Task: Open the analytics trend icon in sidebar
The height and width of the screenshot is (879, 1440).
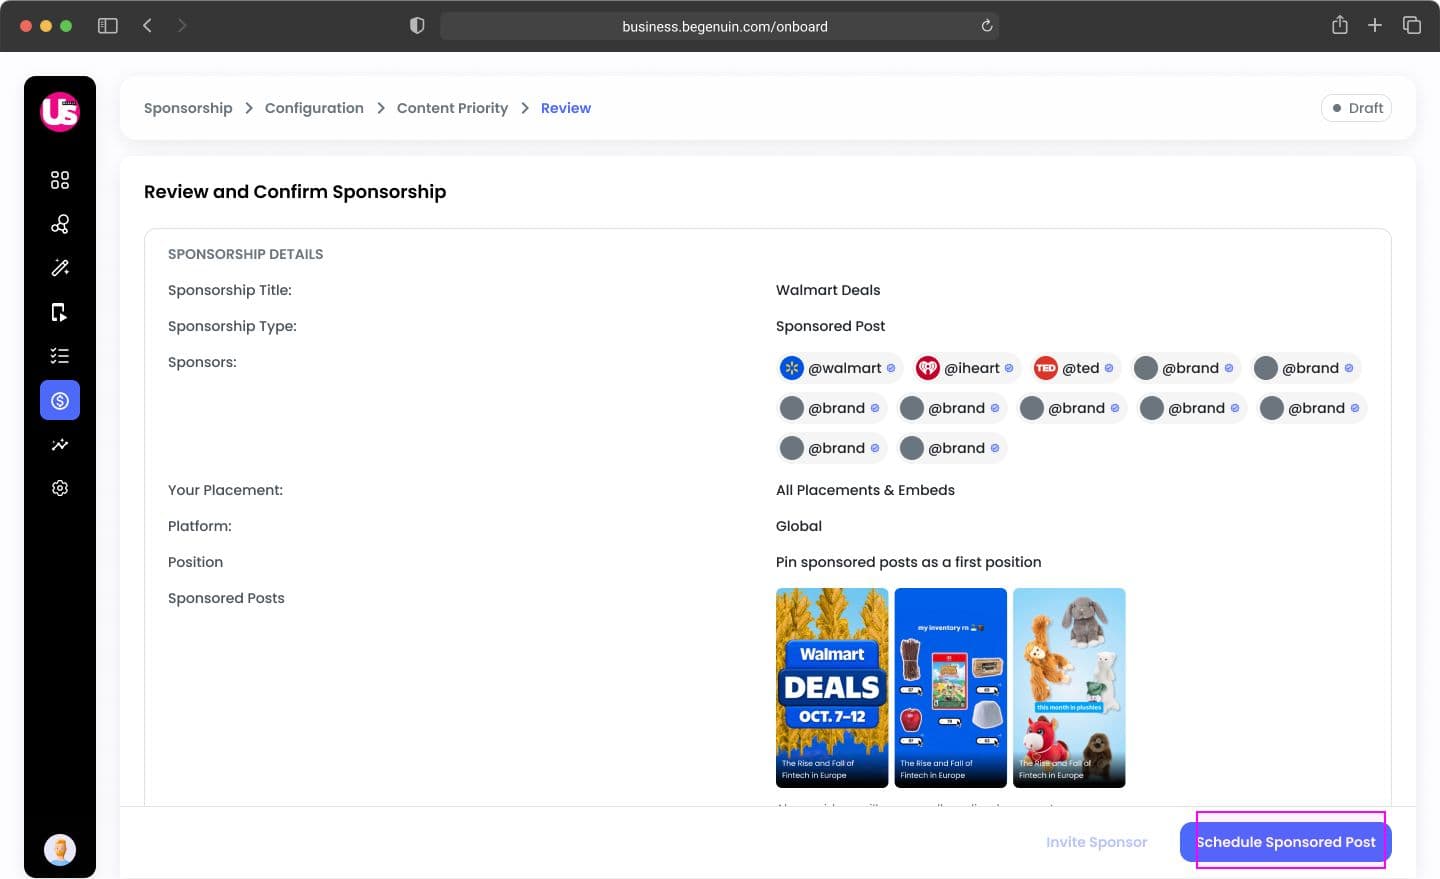Action: 60,444
